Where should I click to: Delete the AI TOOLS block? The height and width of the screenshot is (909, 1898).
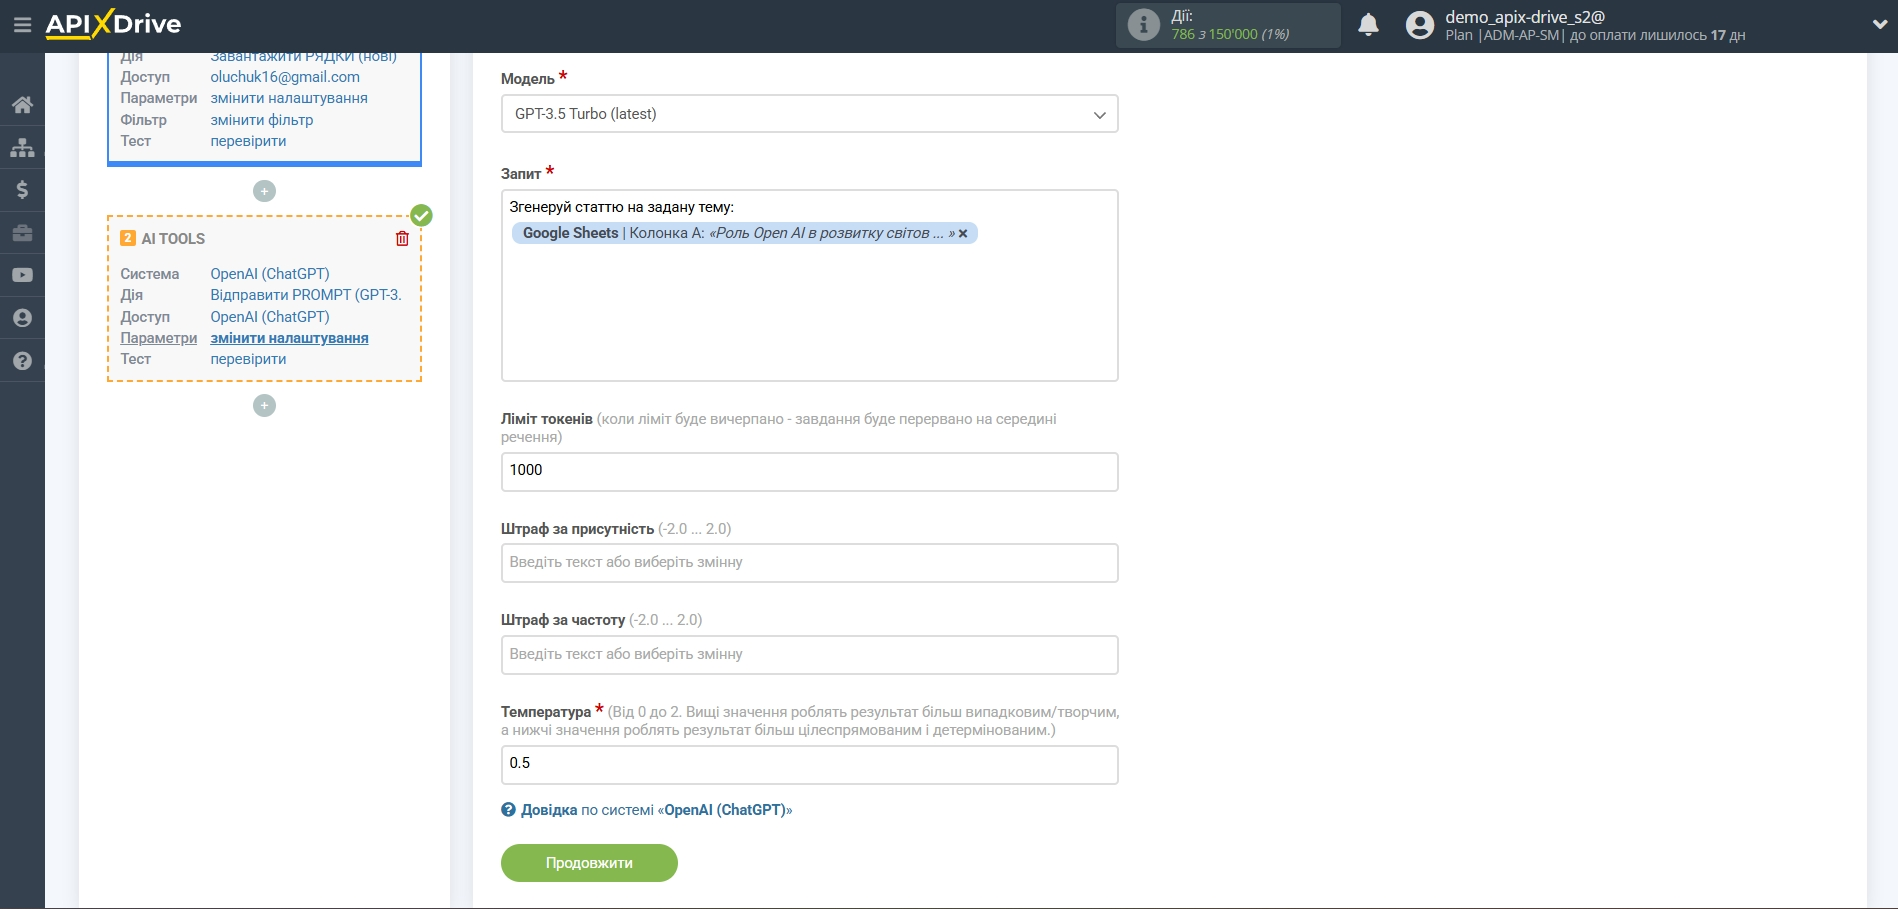(402, 238)
